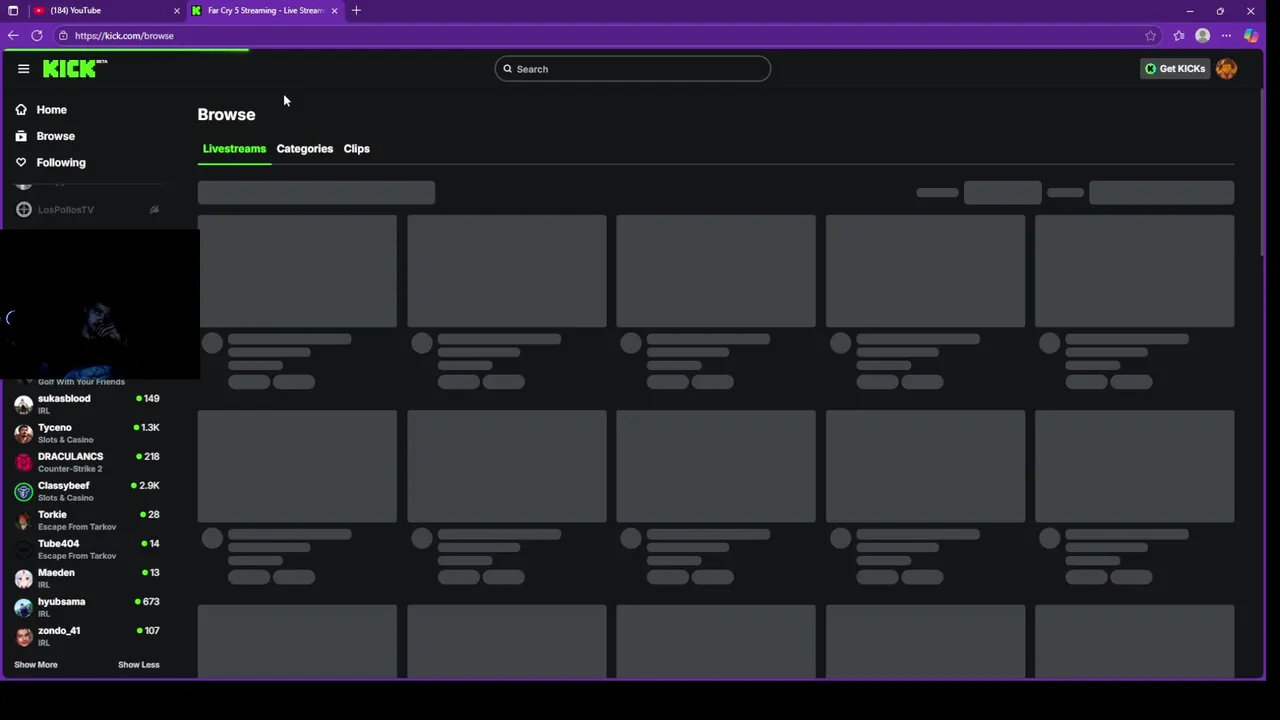Click the Get KICKs button
Image resolution: width=1280 pixels, height=720 pixels.
point(1174,69)
